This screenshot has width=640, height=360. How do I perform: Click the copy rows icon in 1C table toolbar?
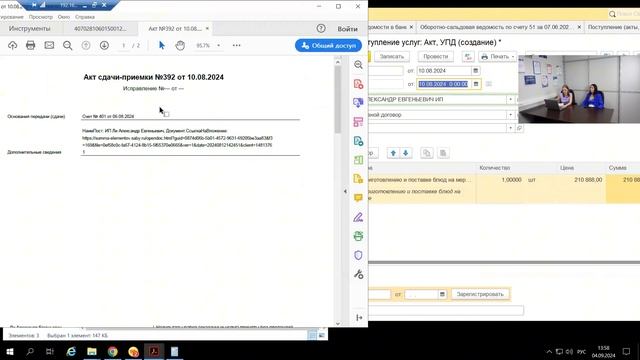point(427,153)
